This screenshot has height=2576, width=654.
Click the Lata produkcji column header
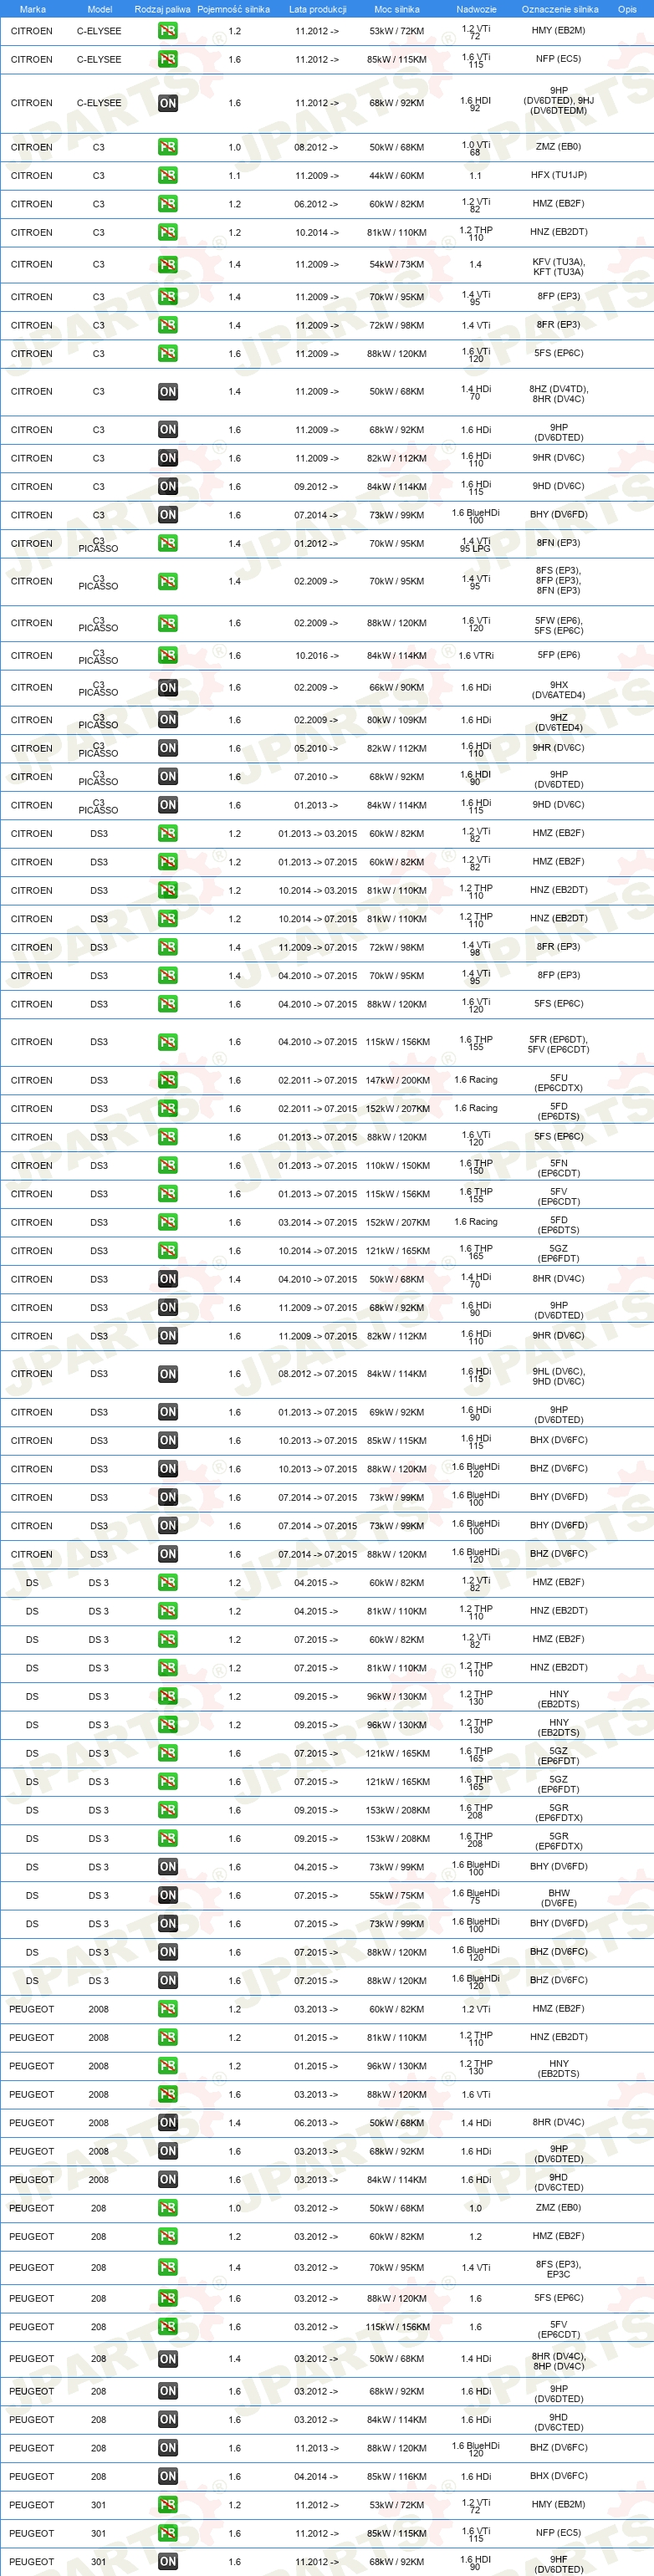[x=317, y=9]
